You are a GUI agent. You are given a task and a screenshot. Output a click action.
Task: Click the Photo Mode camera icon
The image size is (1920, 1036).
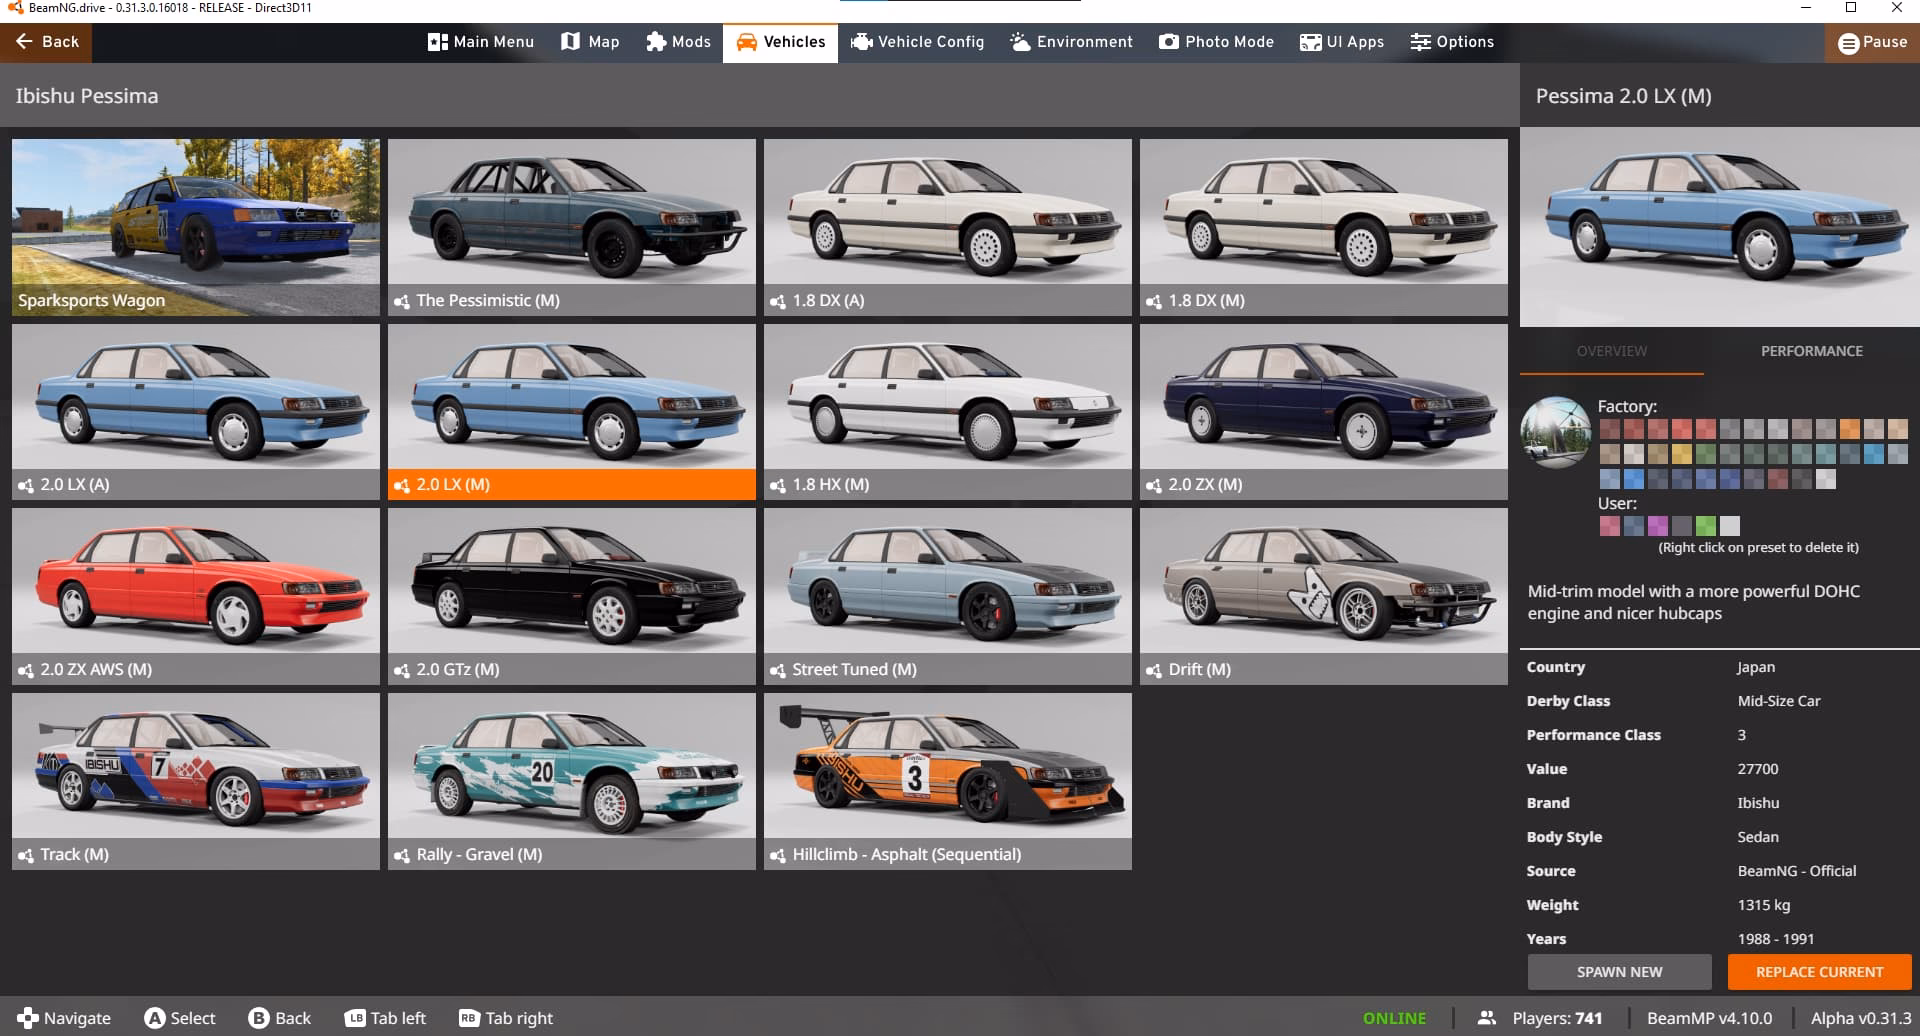(1168, 42)
